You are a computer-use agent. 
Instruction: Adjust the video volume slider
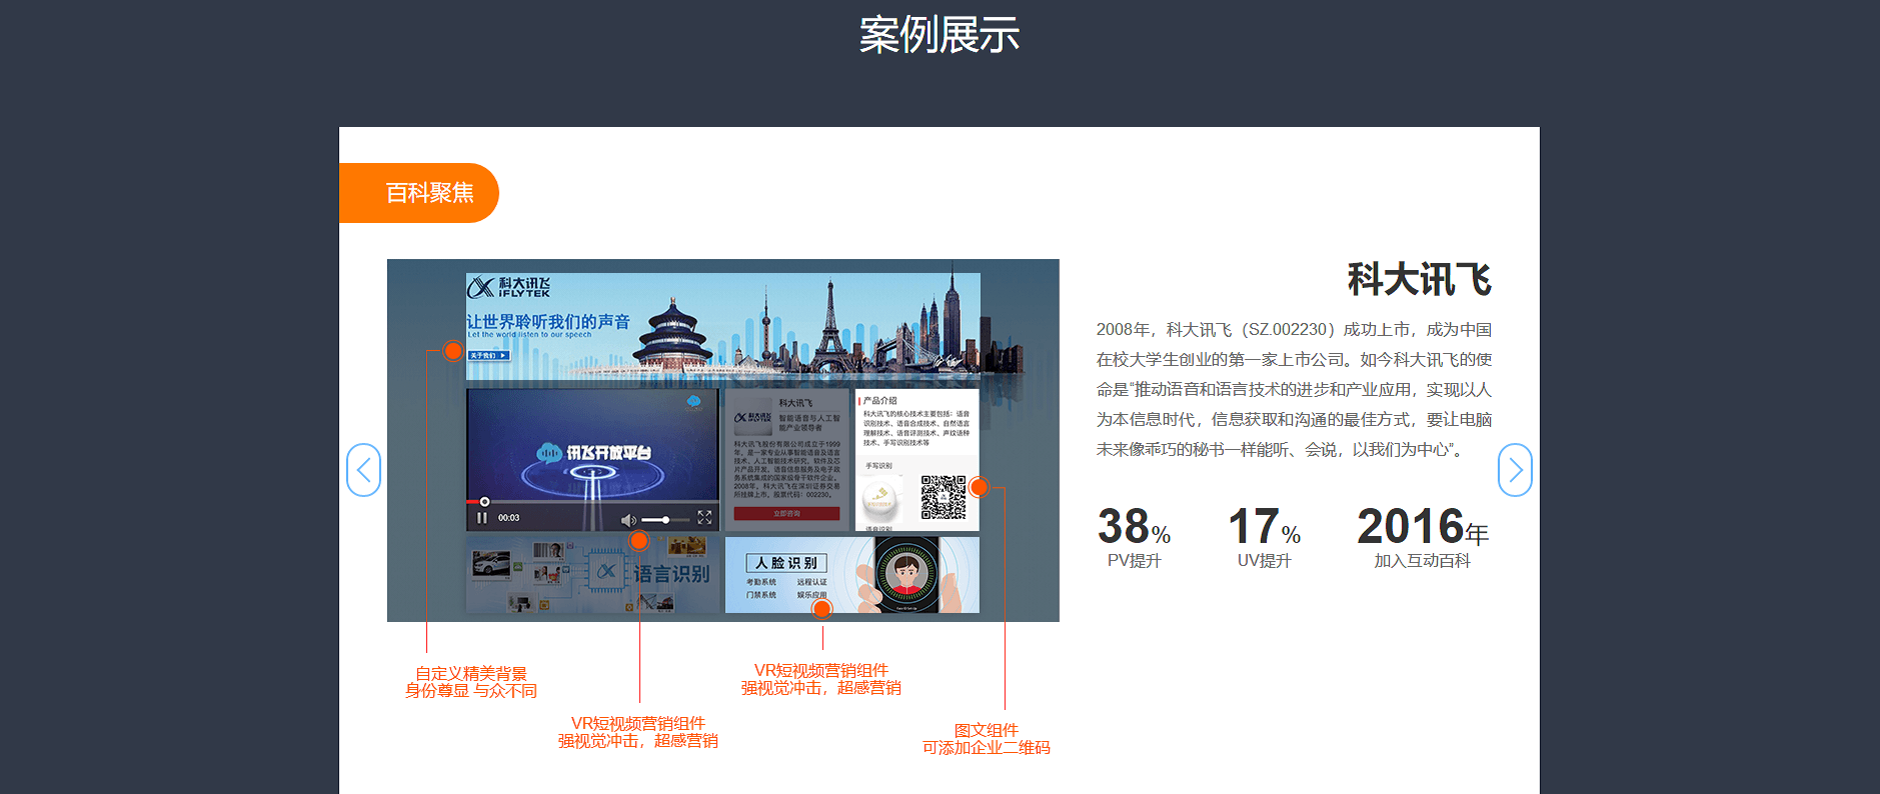coord(665,520)
